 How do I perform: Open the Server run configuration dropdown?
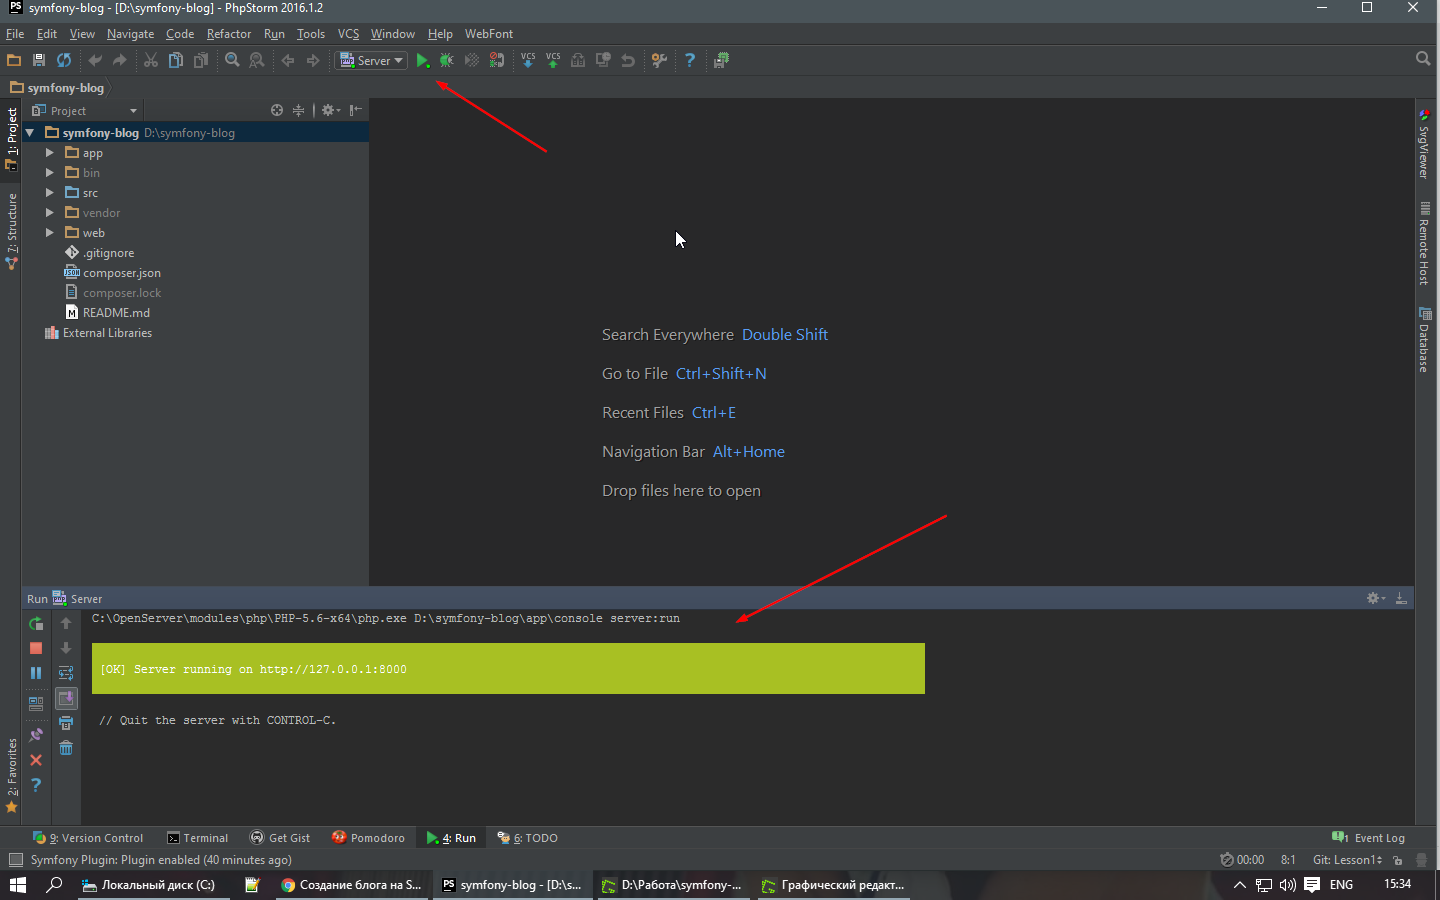371,60
